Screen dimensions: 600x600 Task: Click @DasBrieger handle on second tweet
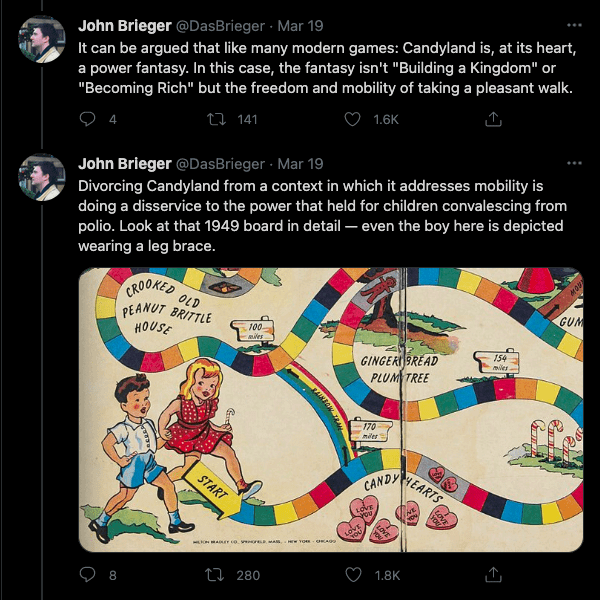tap(221, 163)
